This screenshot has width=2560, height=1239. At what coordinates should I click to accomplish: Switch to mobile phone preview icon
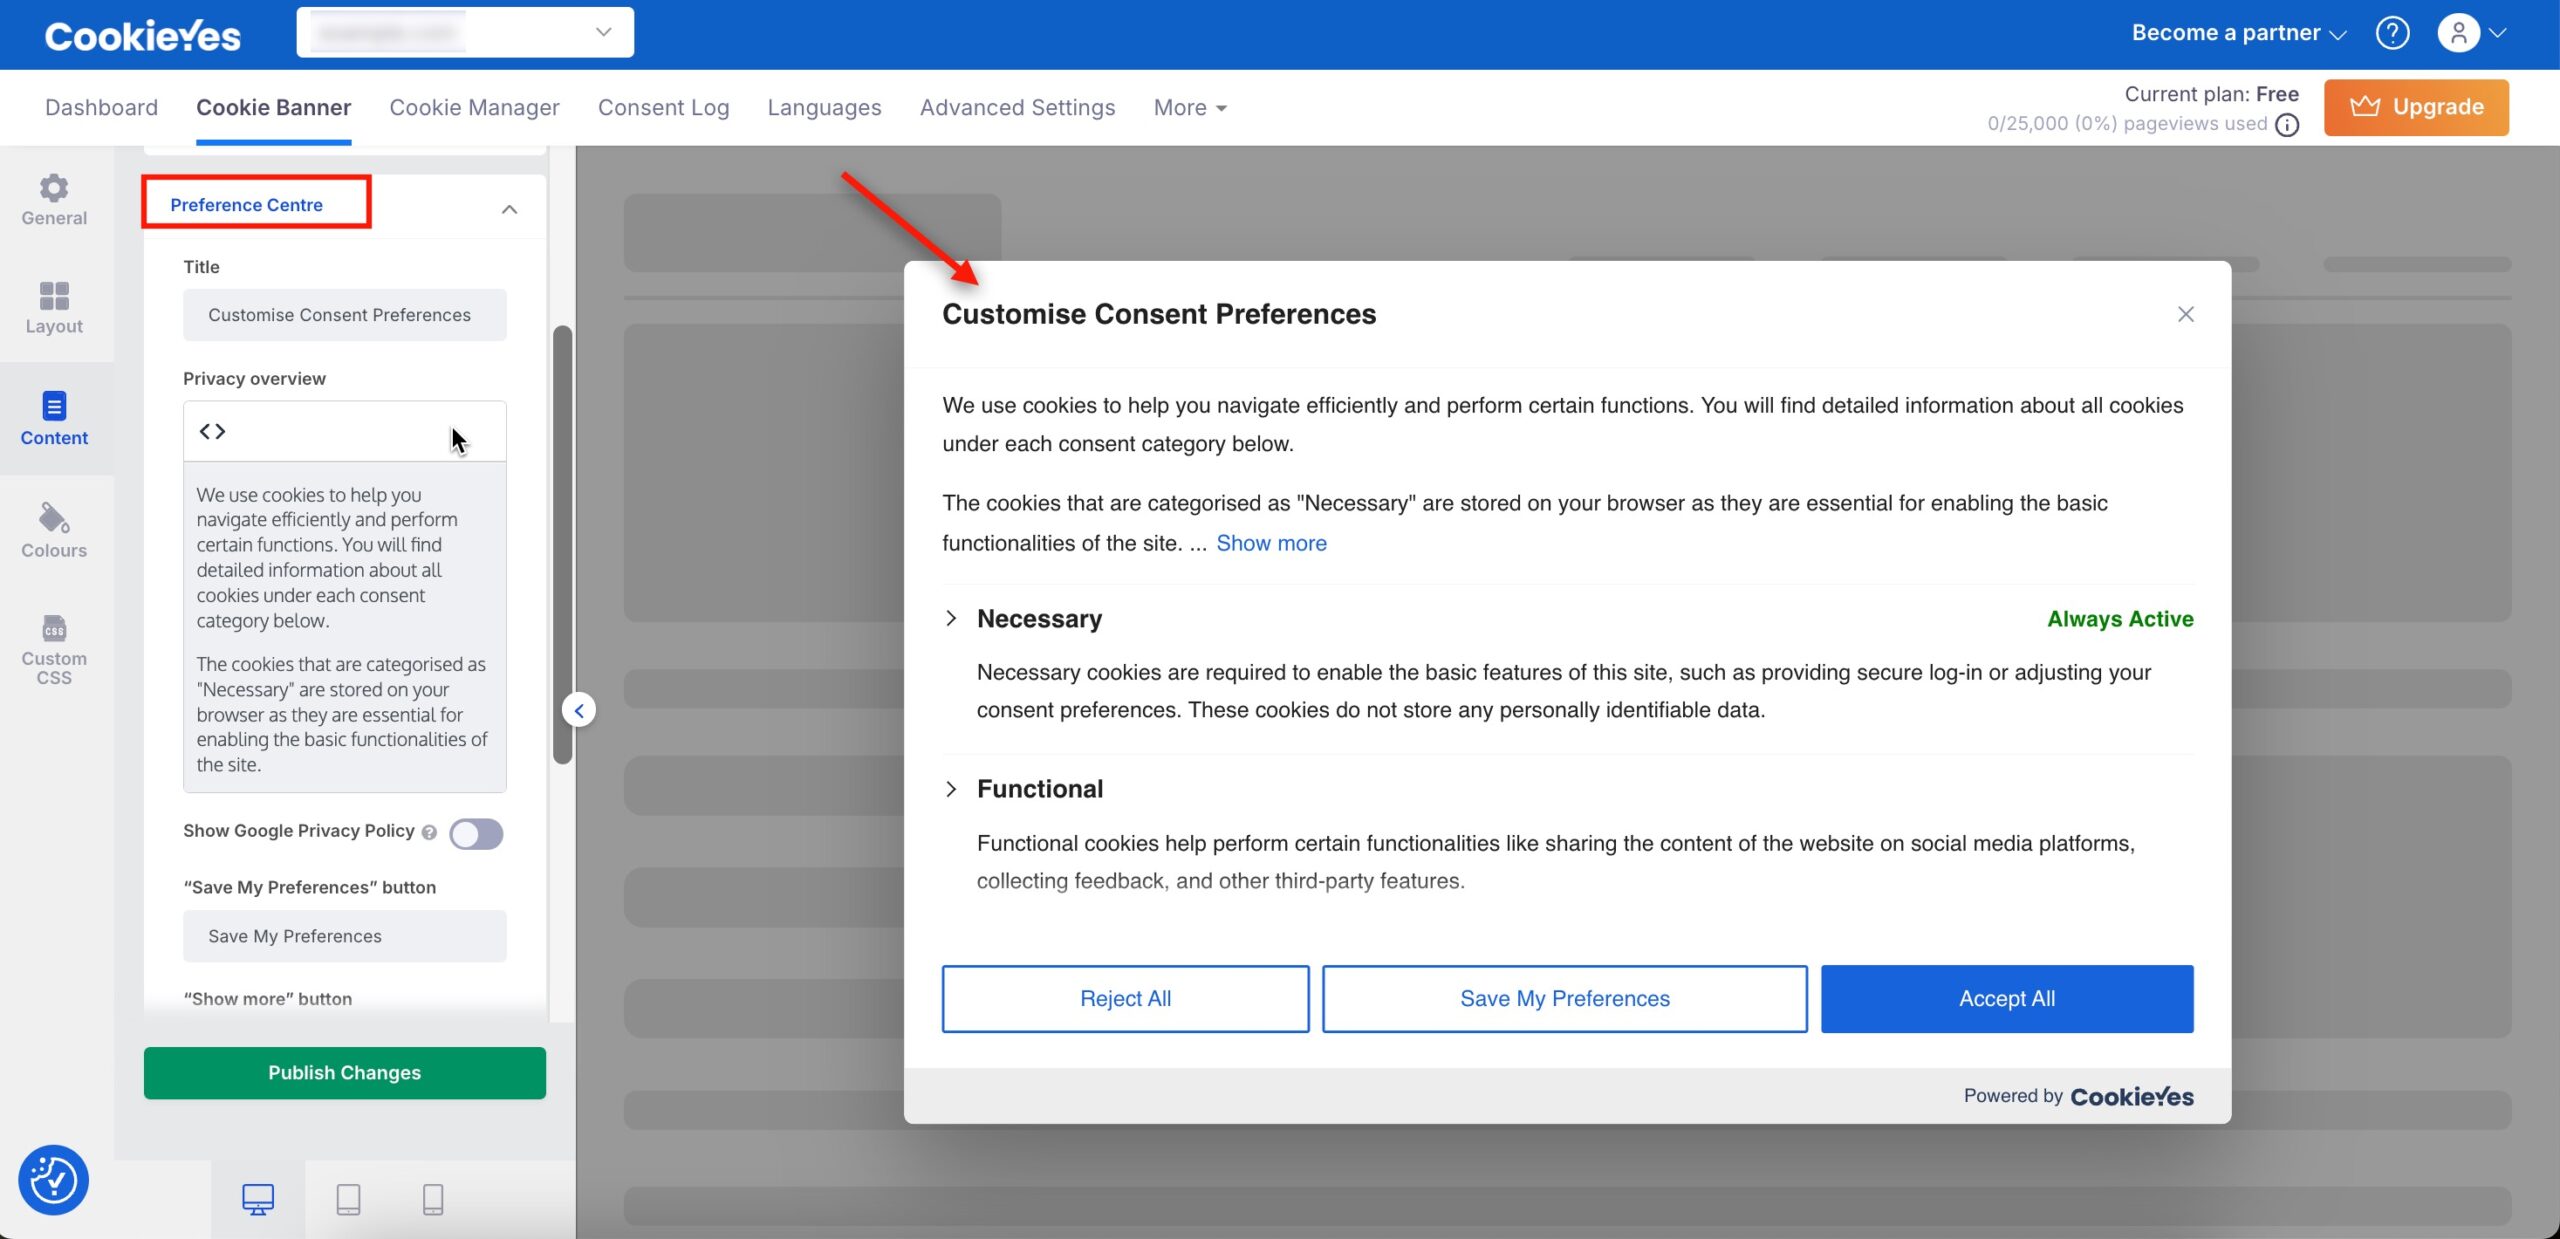click(433, 1198)
